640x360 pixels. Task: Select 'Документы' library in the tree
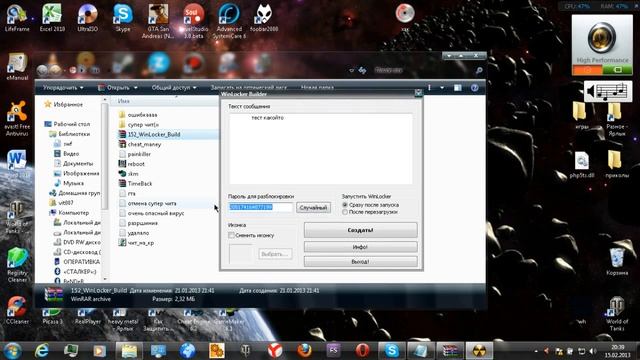[78, 163]
